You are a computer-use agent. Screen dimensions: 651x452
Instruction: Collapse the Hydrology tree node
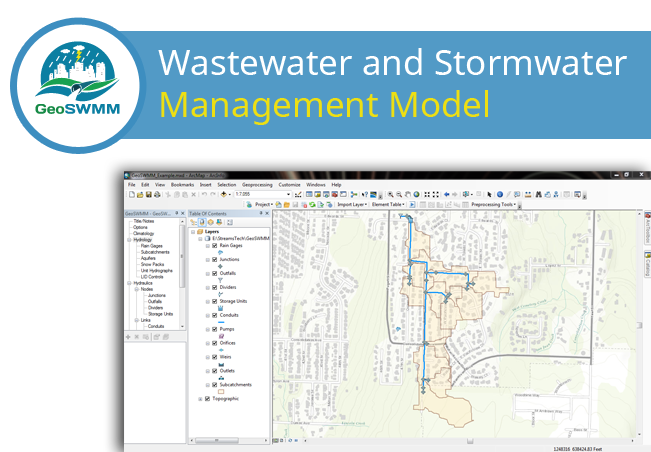coord(129,240)
